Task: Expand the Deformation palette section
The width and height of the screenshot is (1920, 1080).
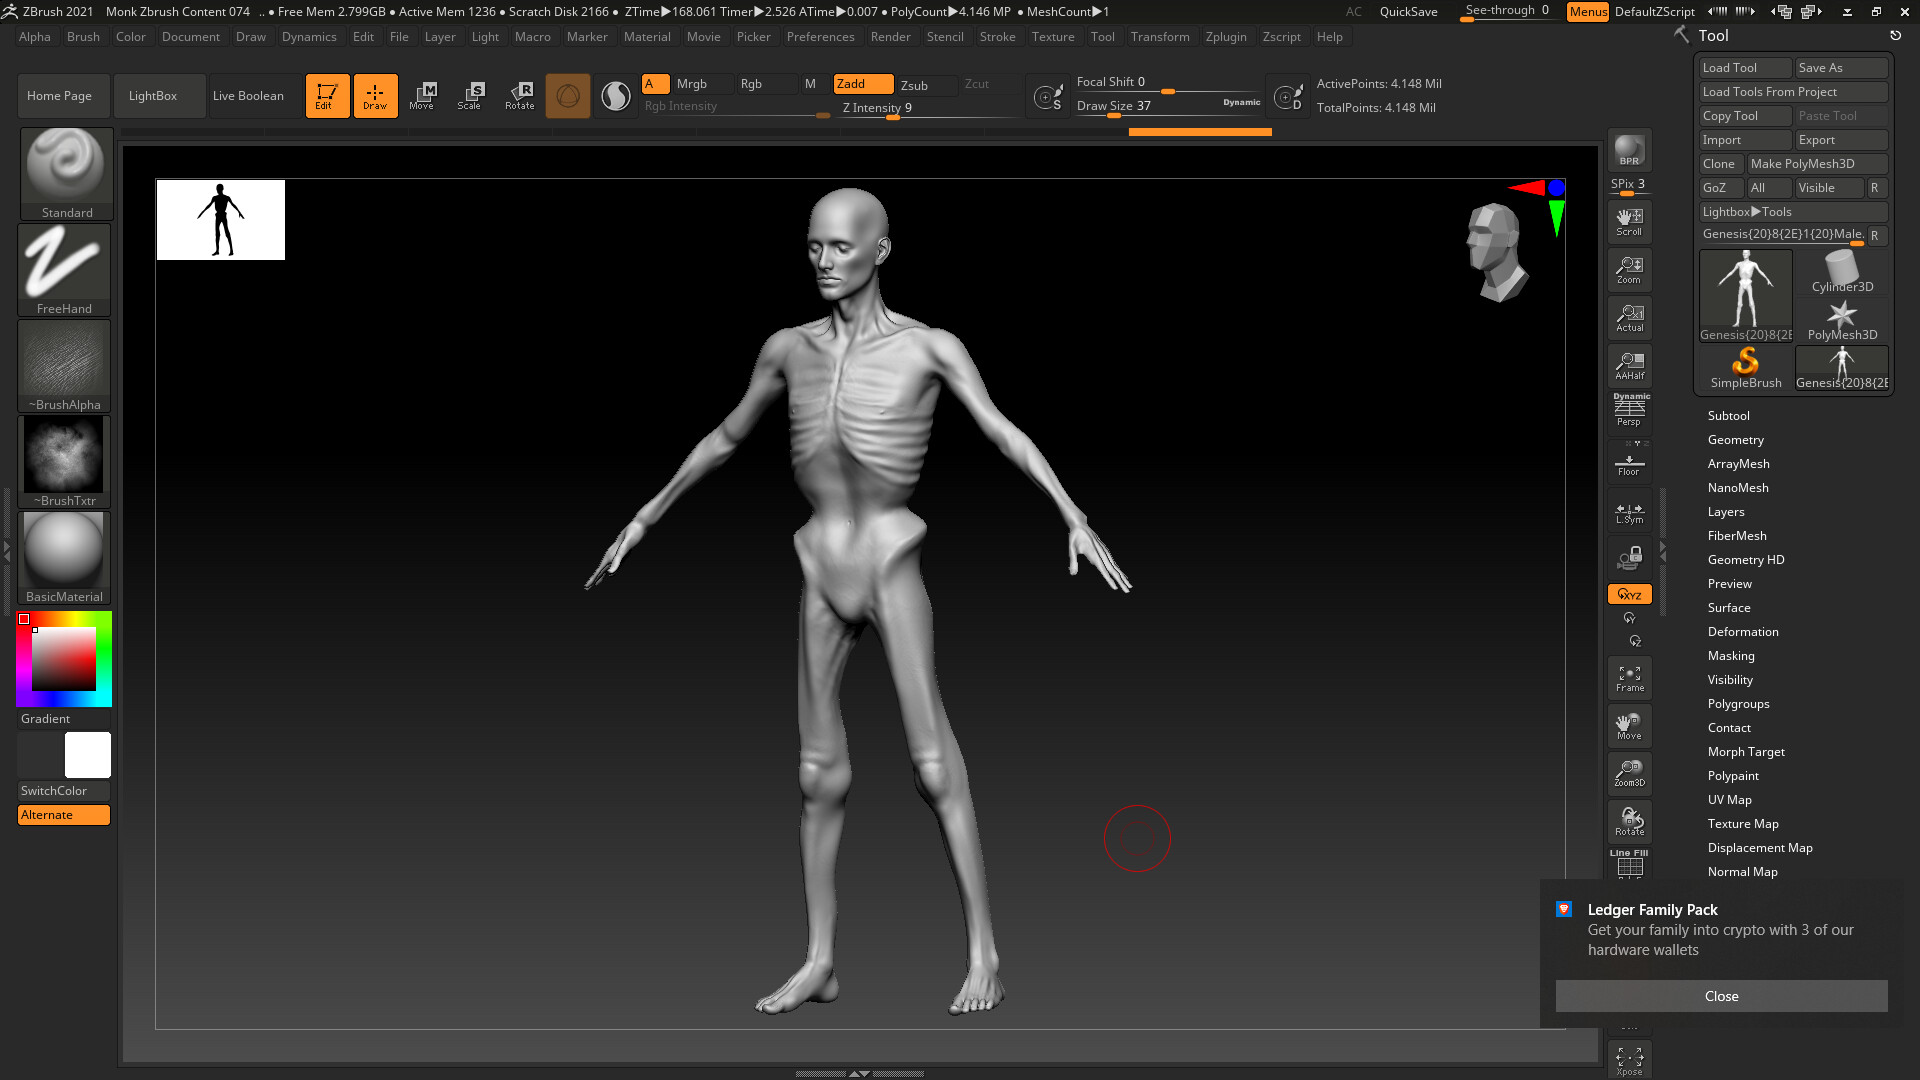Action: click(x=1742, y=632)
